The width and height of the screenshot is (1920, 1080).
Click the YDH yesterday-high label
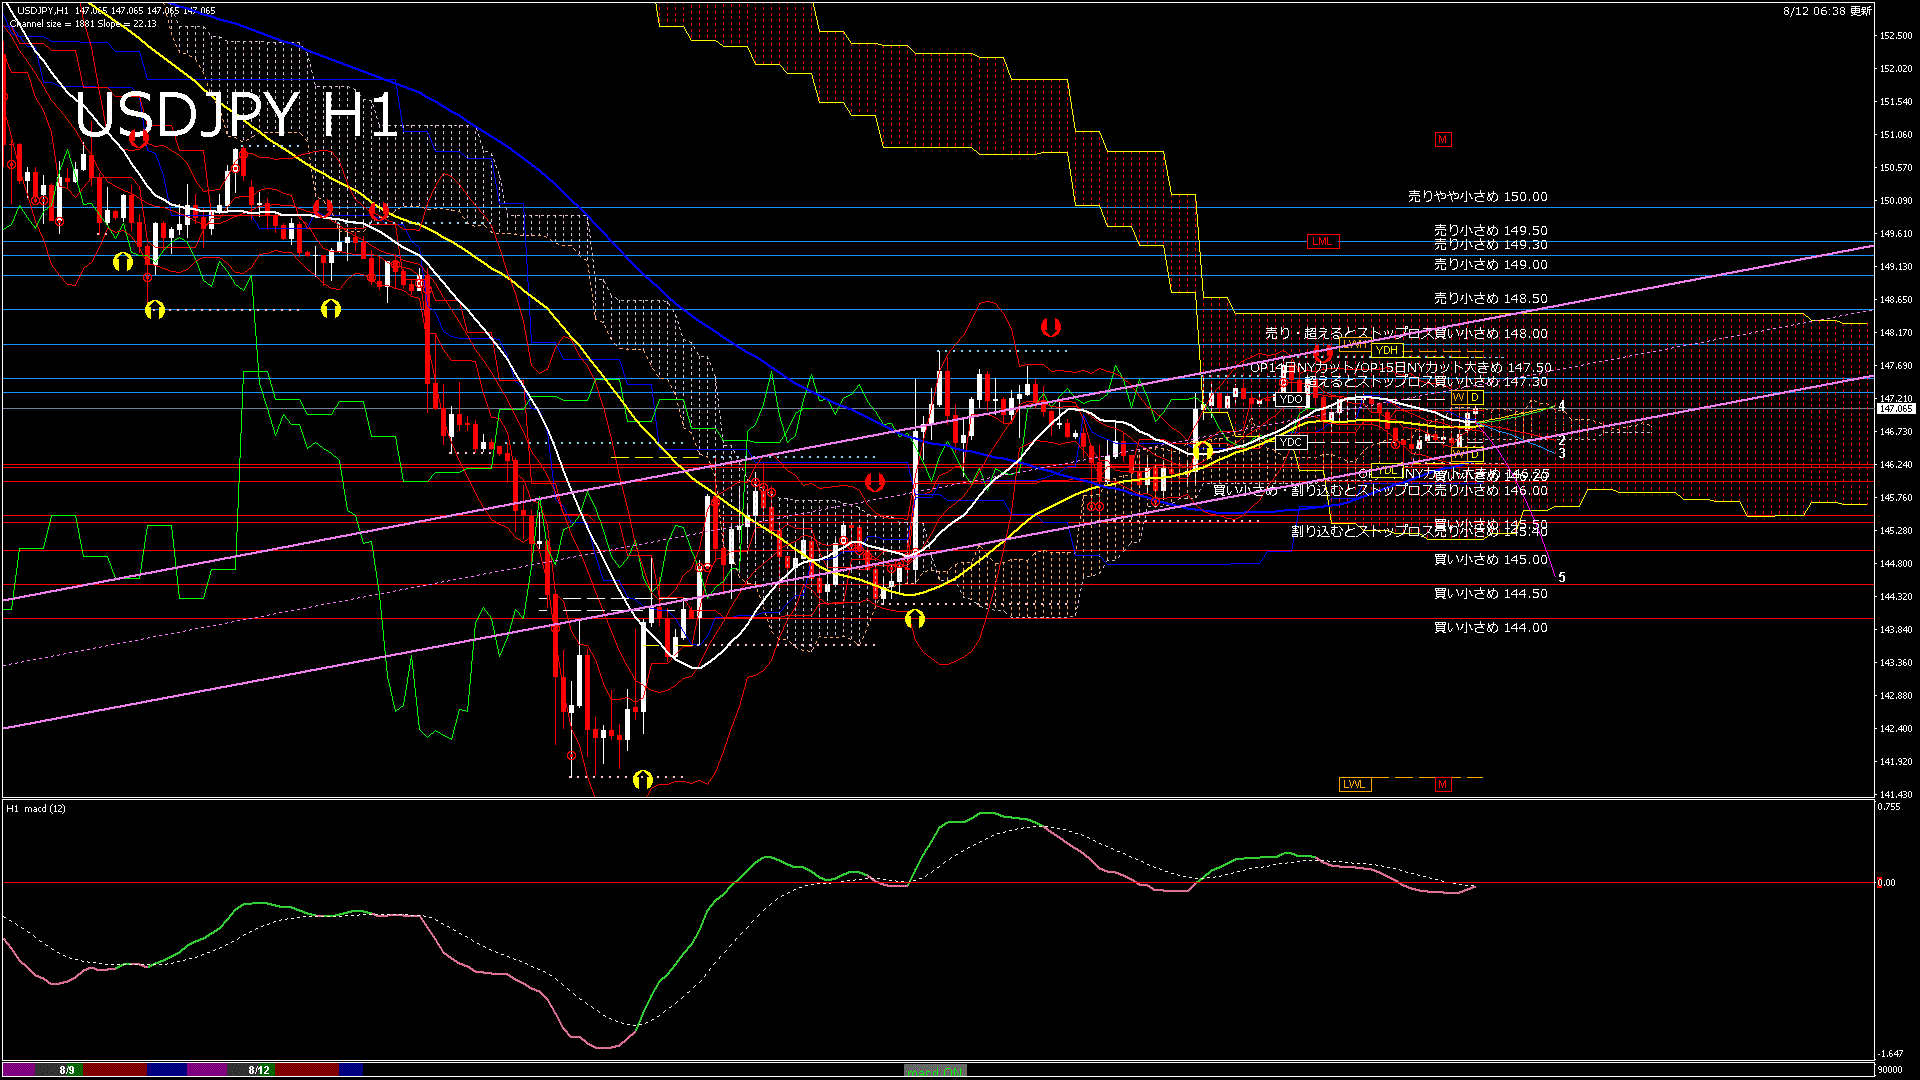pyautogui.click(x=1386, y=350)
